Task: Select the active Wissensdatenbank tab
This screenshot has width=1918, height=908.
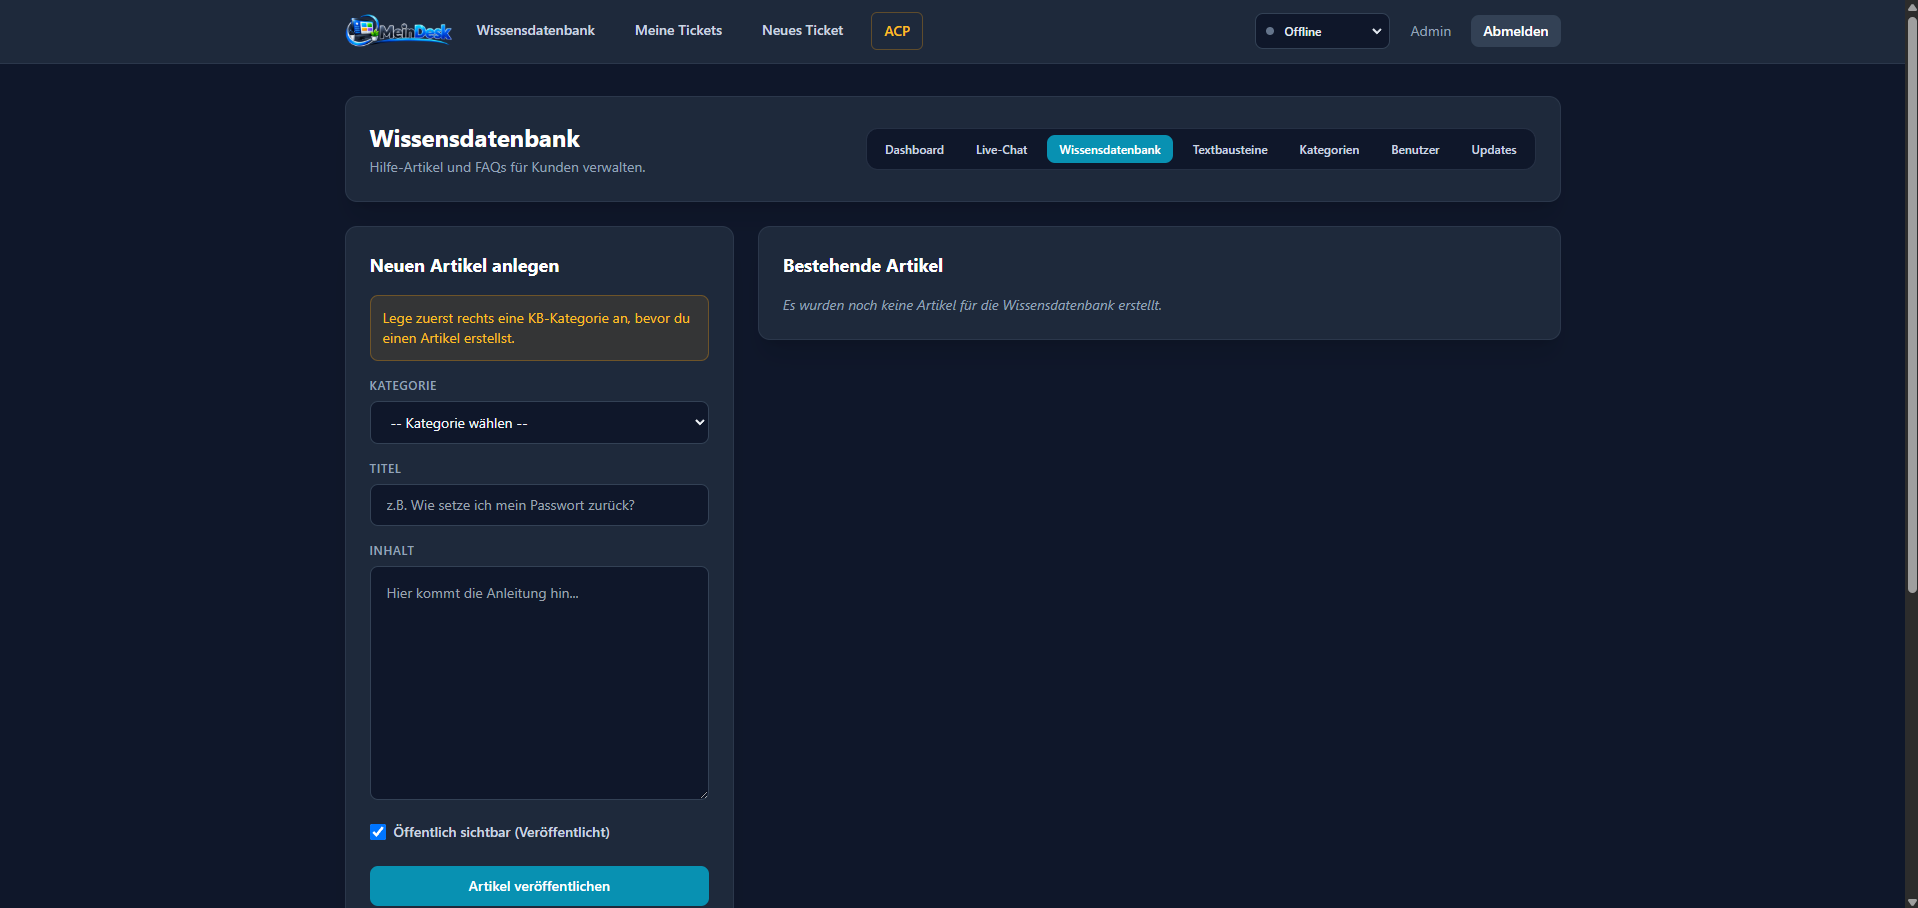Action: click(x=1110, y=150)
